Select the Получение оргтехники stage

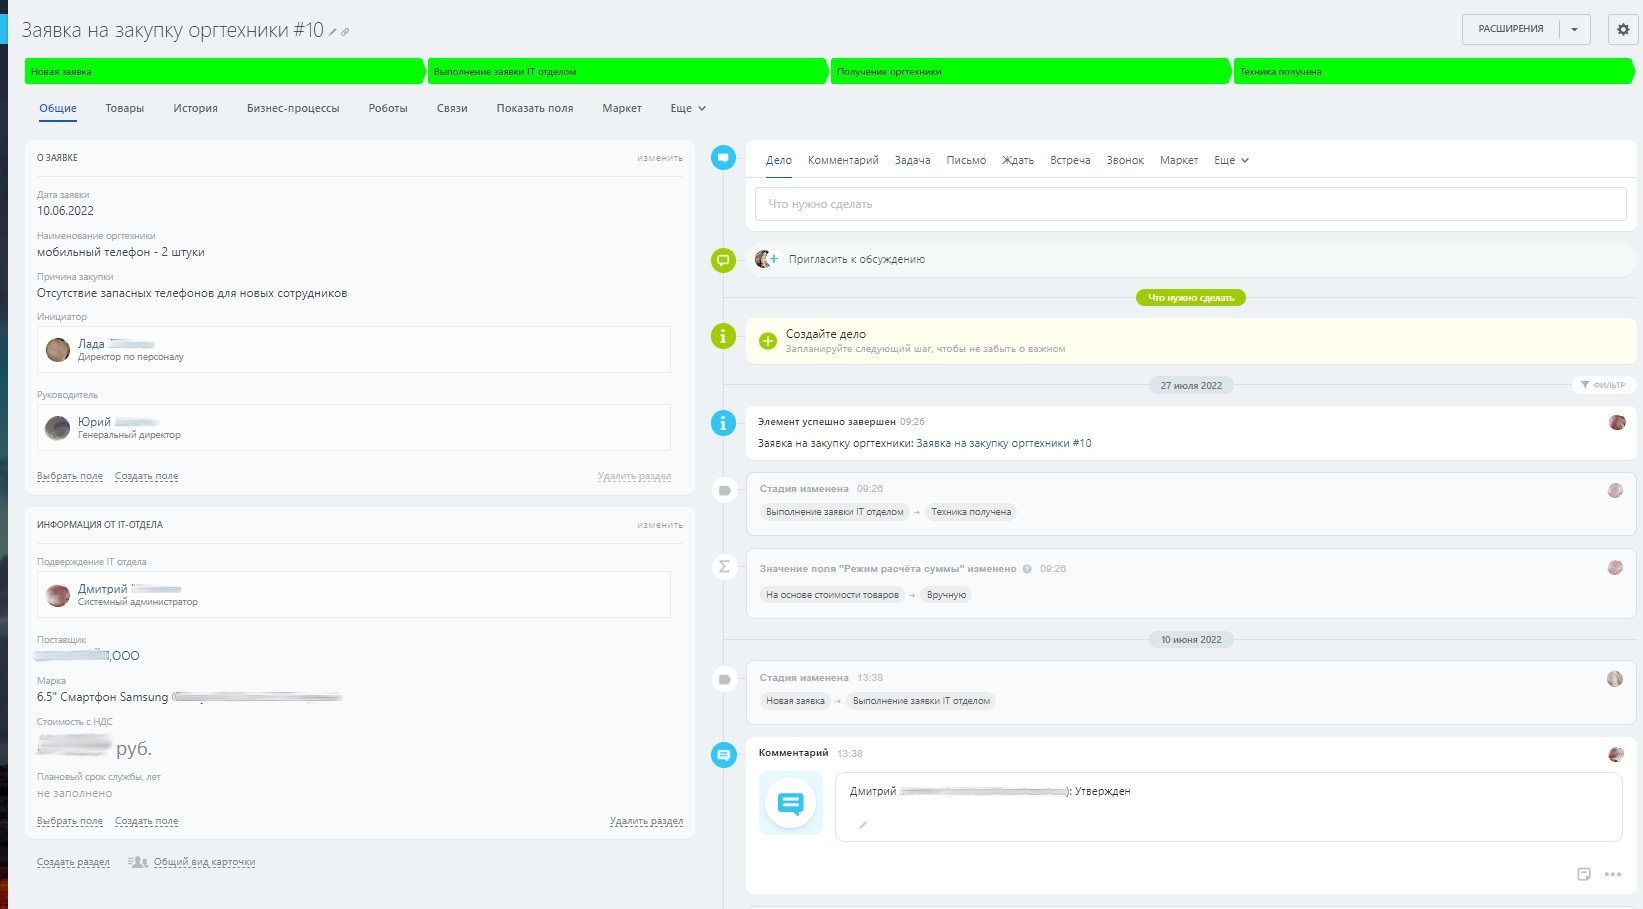click(x=1030, y=71)
